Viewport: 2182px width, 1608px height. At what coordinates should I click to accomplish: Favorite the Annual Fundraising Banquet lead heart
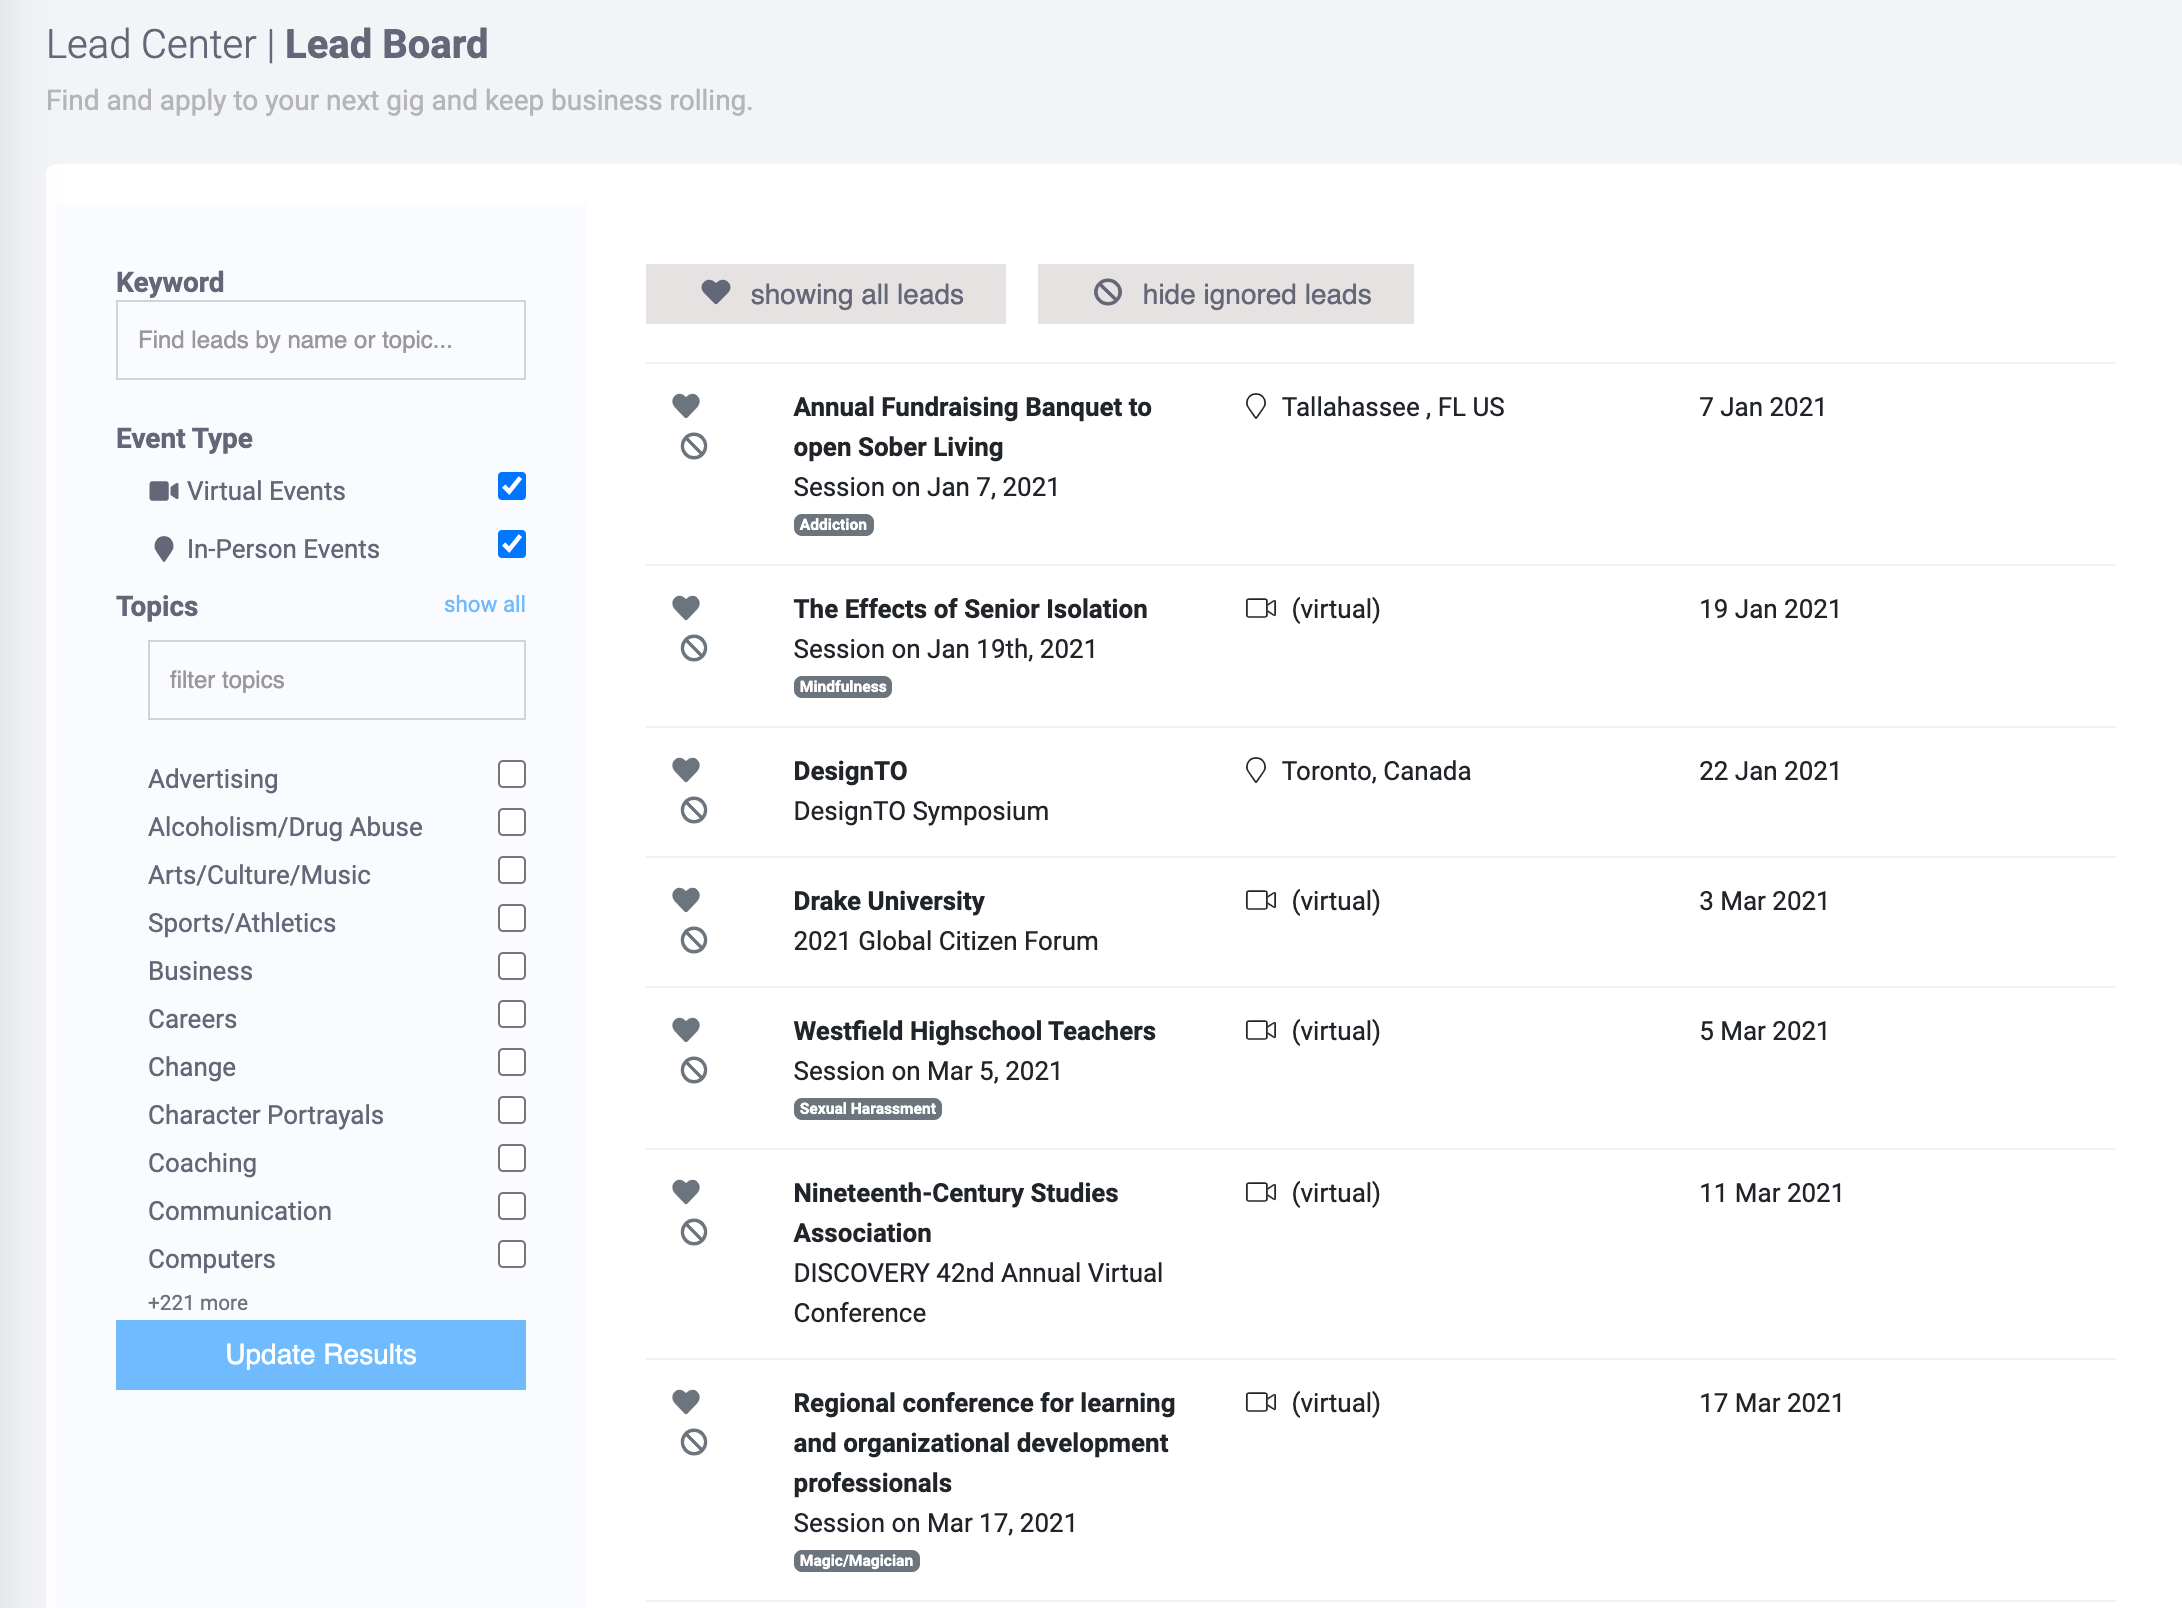686,406
